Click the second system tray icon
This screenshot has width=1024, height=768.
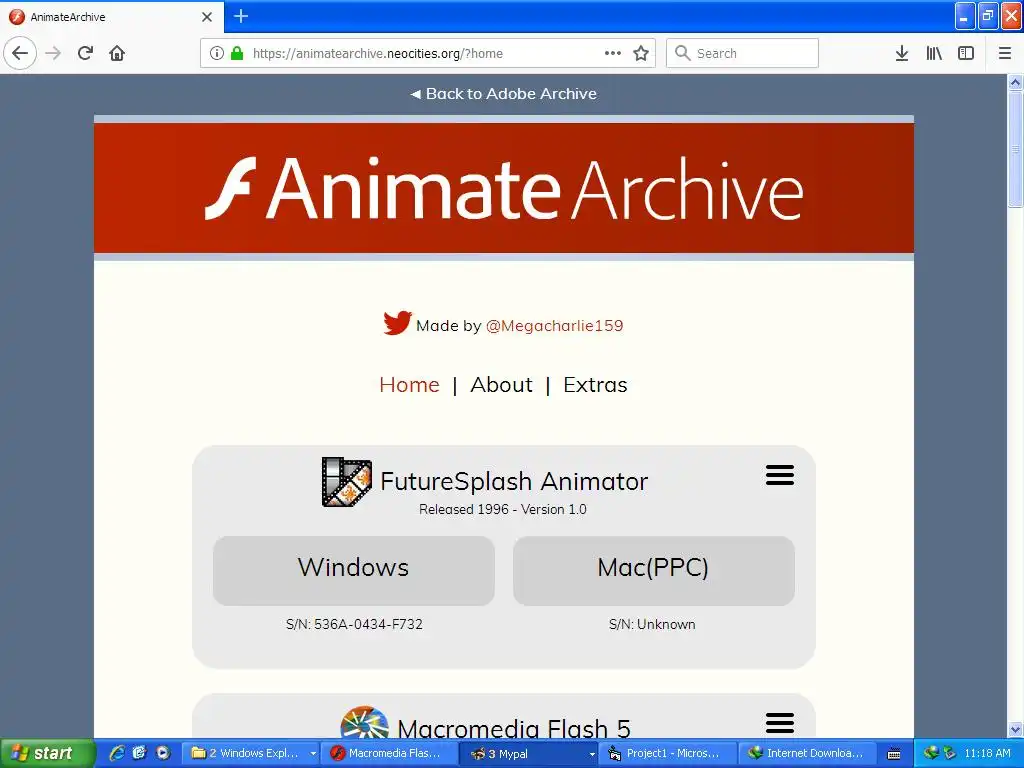pos(949,753)
